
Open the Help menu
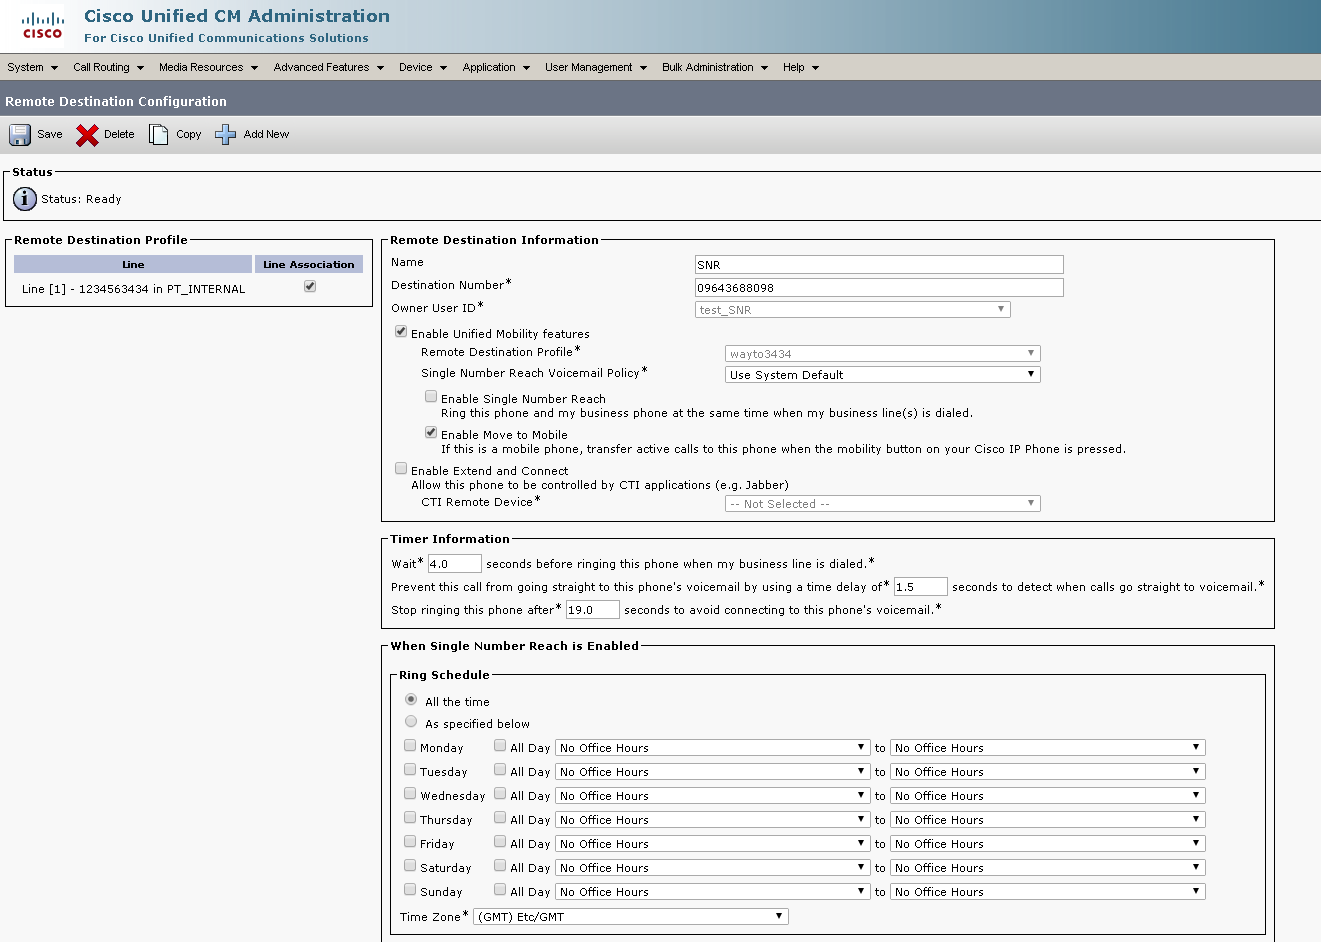pyautogui.click(x=801, y=67)
